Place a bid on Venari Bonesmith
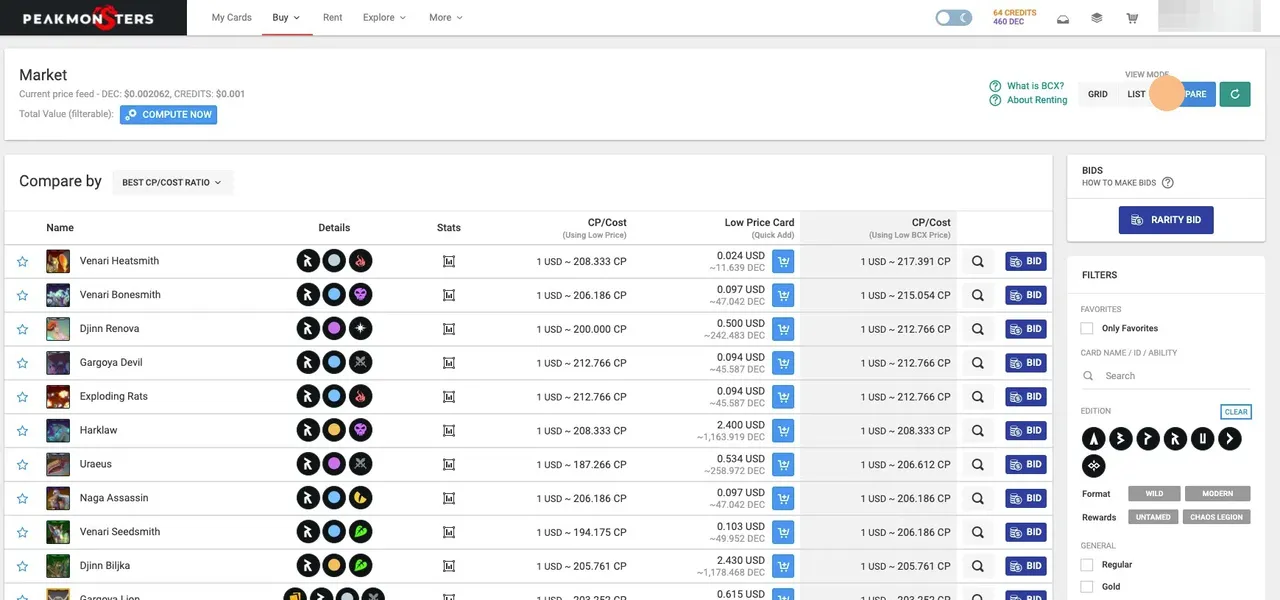The height and width of the screenshot is (600, 1280). [1026, 295]
